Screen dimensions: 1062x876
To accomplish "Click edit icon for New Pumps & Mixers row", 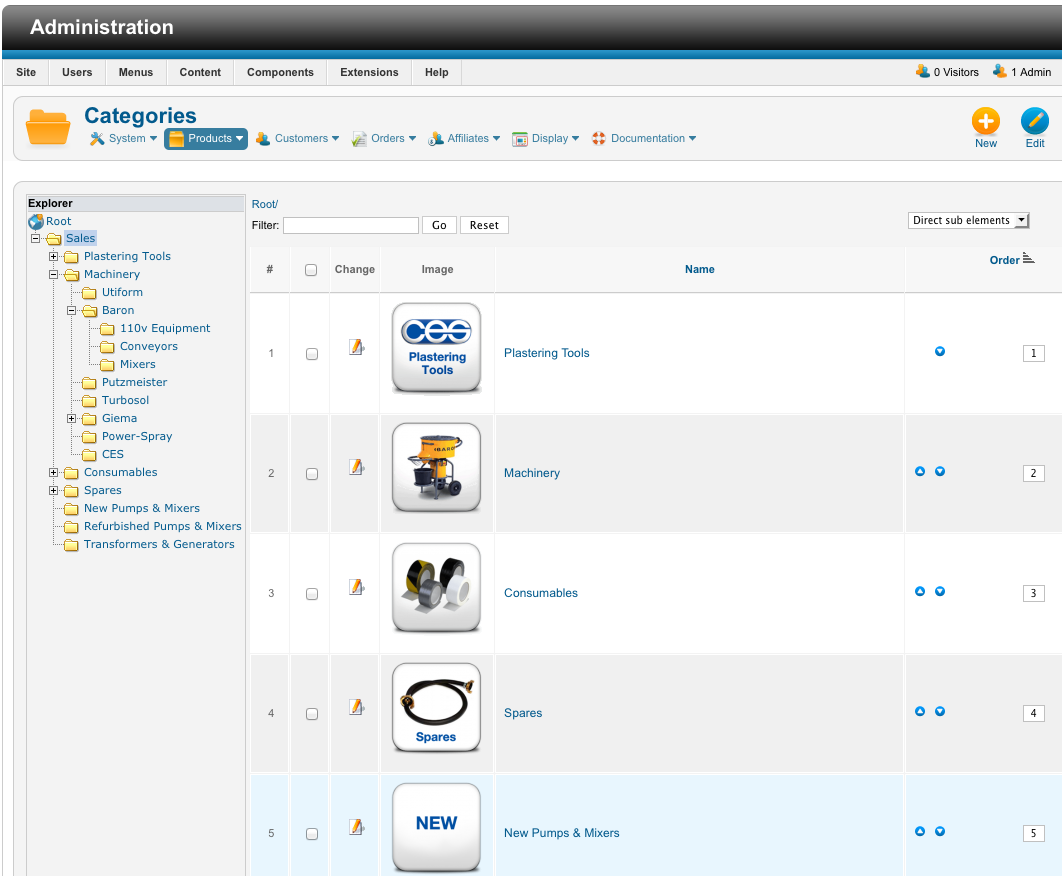I will pyautogui.click(x=356, y=827).
